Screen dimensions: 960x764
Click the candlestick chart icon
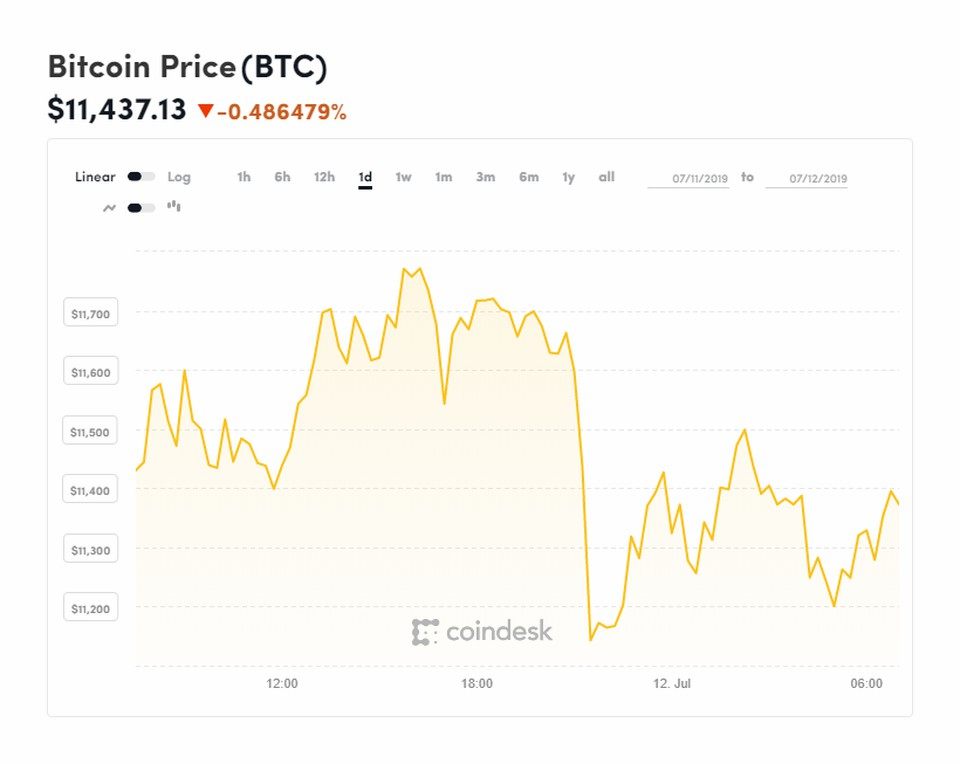pyautogui.click(x=174, y=207)
